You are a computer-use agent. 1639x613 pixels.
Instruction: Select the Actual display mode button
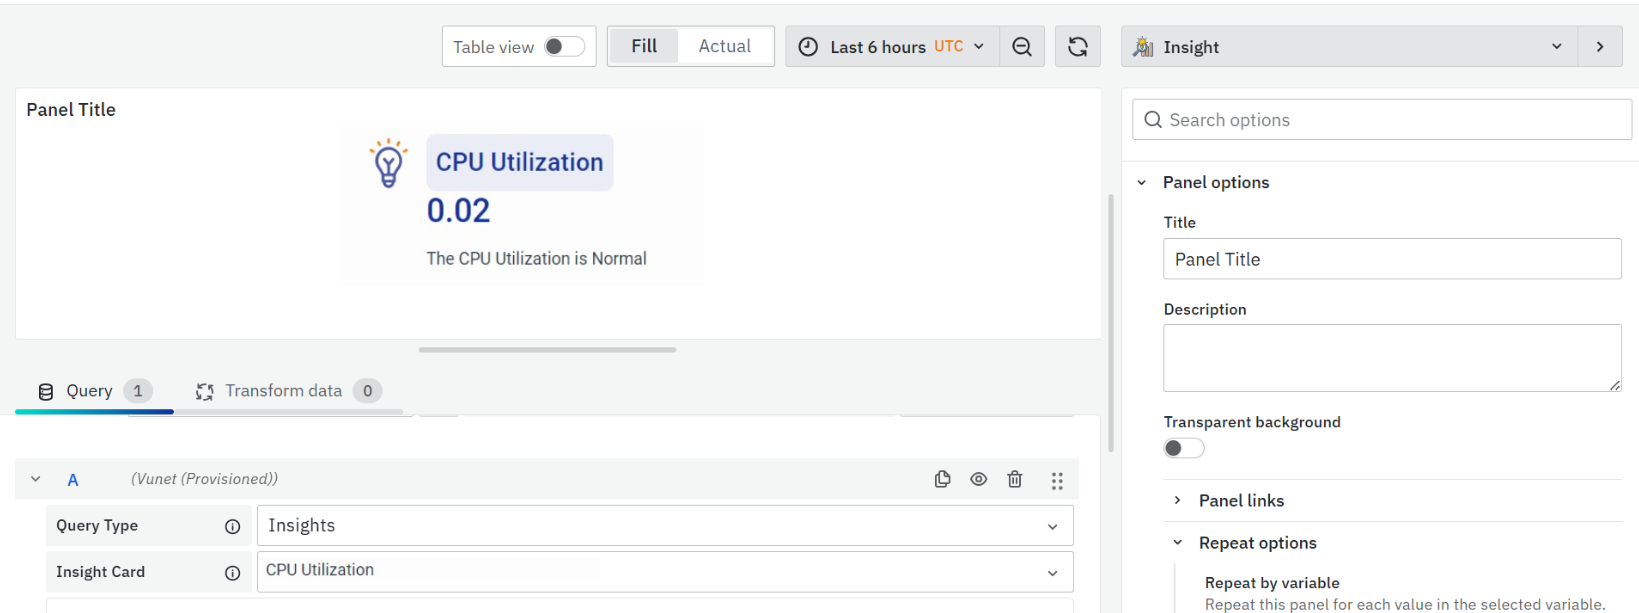tap(724, 46)
